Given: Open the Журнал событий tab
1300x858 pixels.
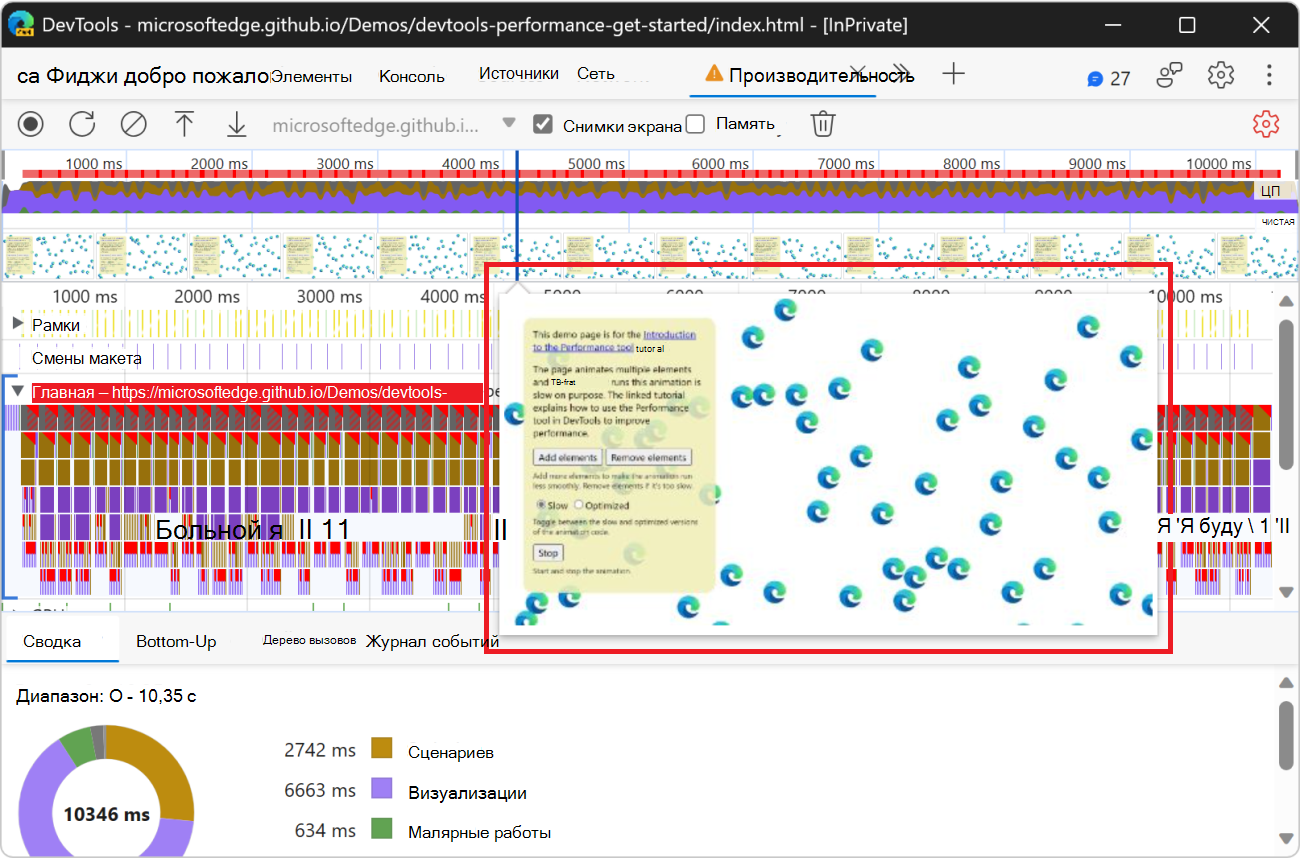Looking at the screenshot, I should coord(432,641).
